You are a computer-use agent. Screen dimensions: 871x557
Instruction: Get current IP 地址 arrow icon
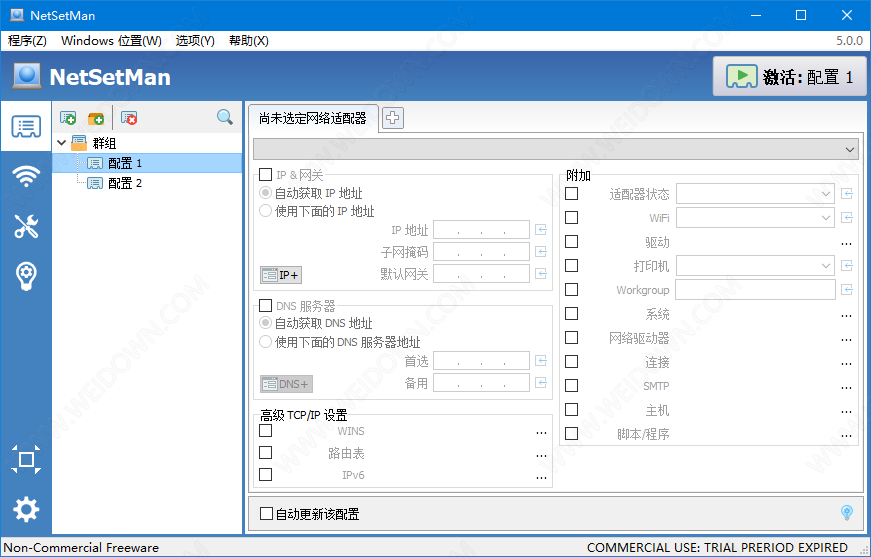pos(541,230)
